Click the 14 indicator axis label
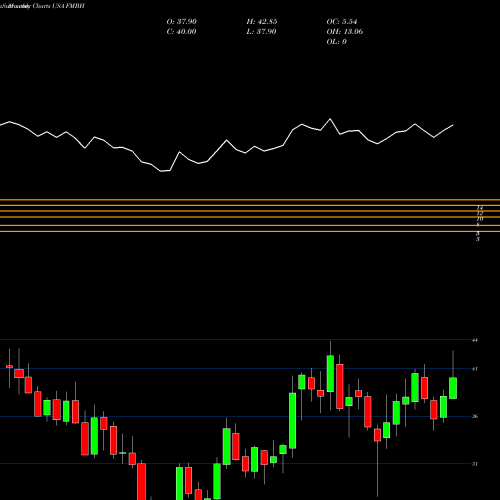This screenshot has width=500, height=500. point(480,208)
